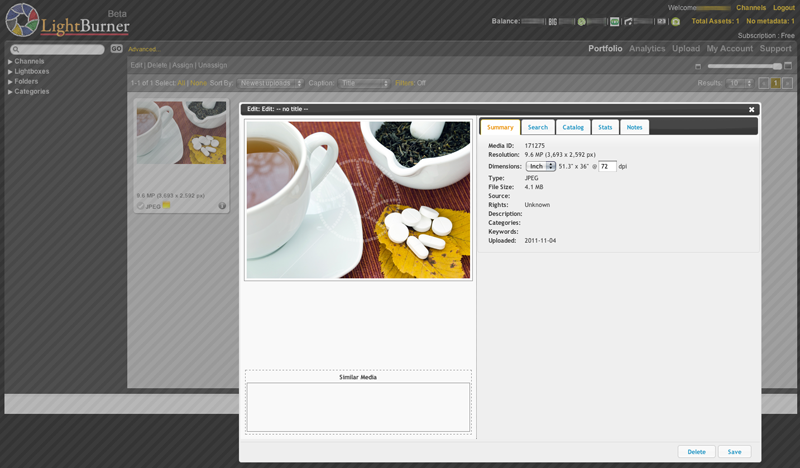Go to the next results page arrow

point(787,83)
